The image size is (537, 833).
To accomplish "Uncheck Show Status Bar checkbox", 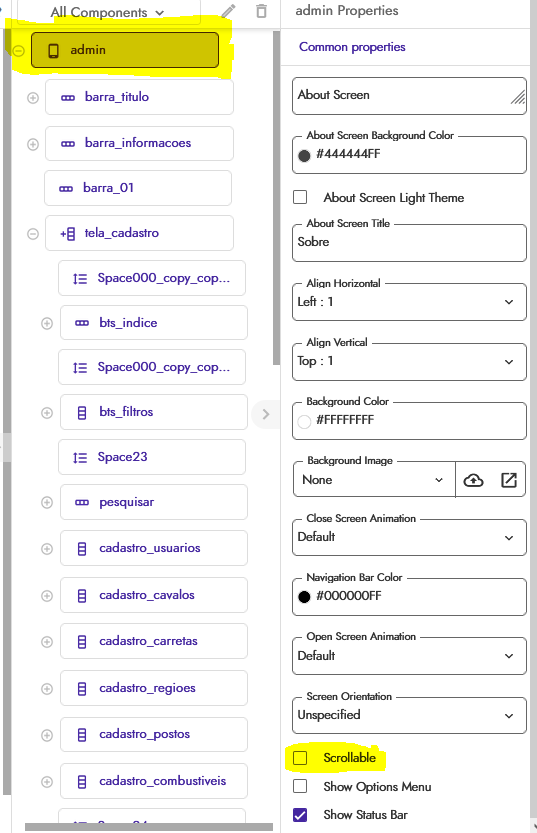I will [300, 814].
